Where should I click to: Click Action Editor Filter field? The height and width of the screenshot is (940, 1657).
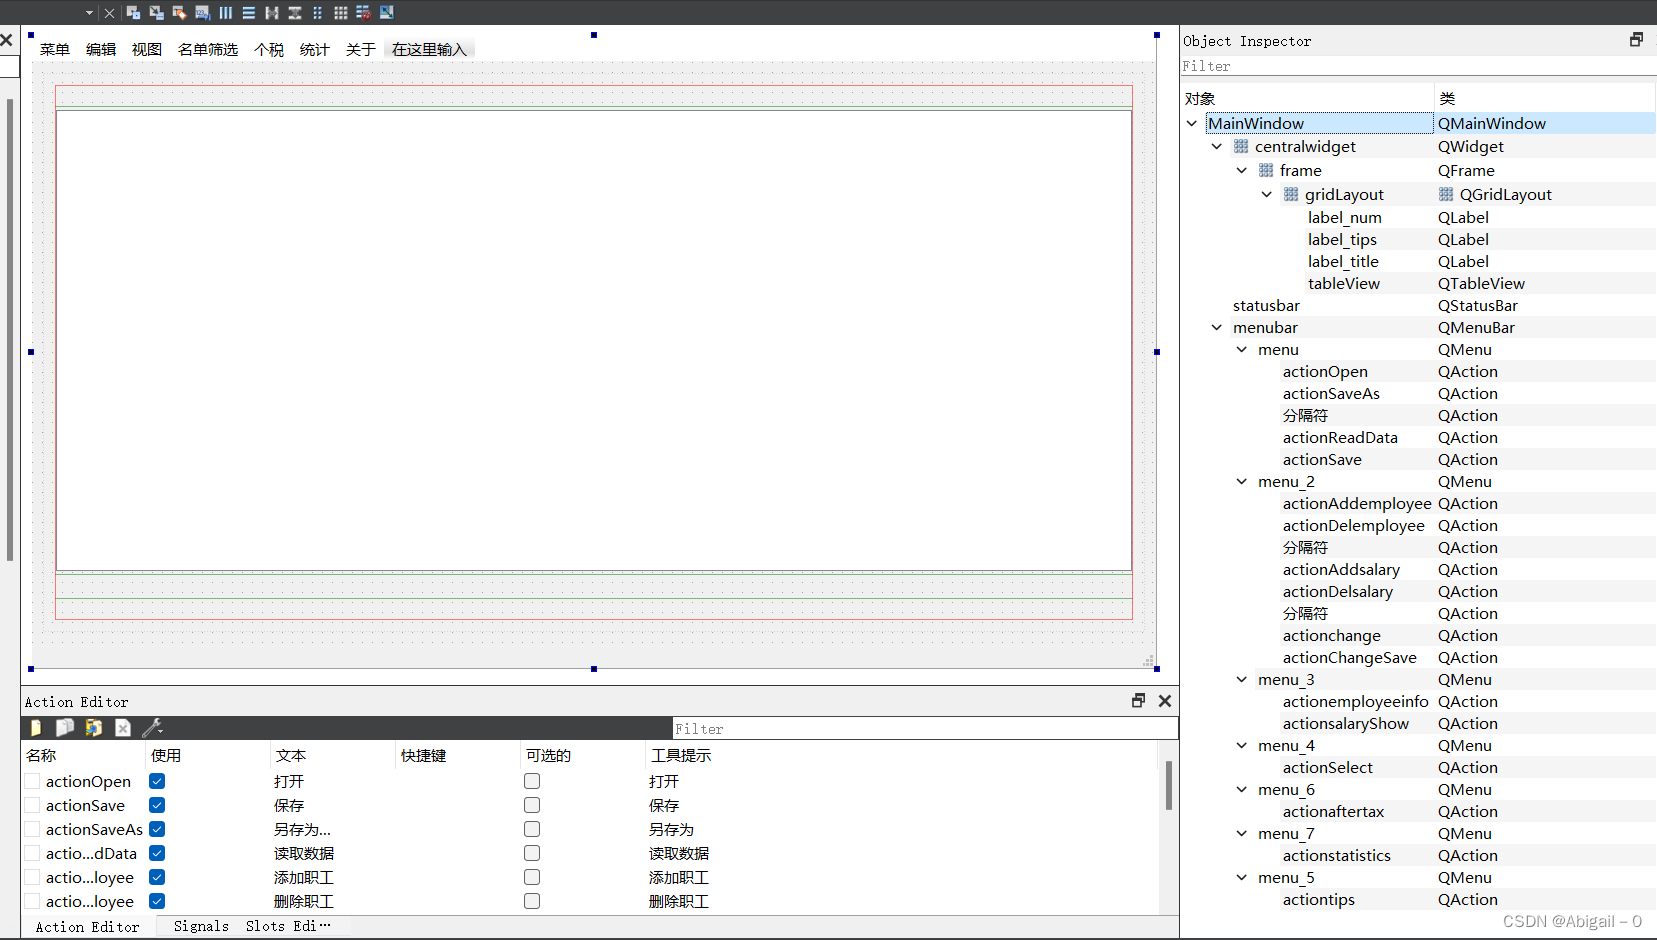point(925,729)
